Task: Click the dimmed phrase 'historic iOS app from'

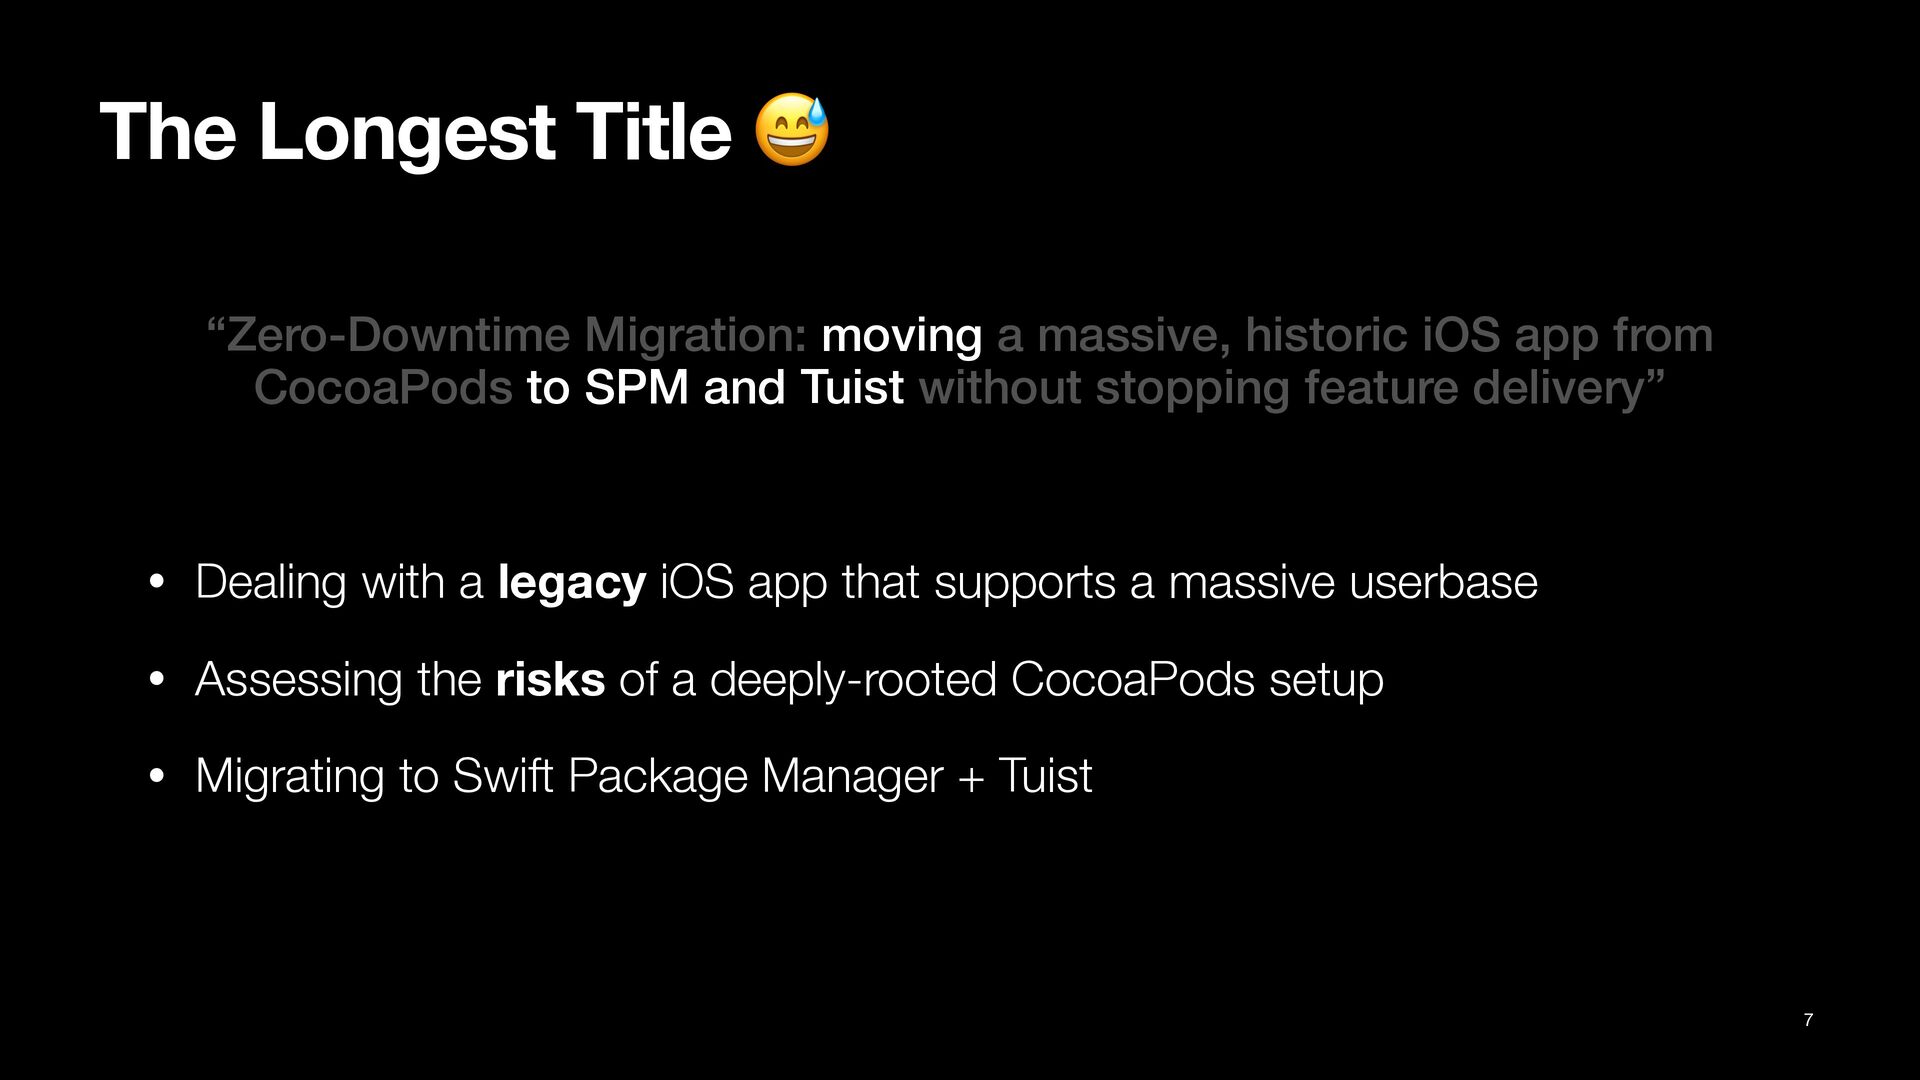Action: pyautogui.click(x=1478, y=335)
